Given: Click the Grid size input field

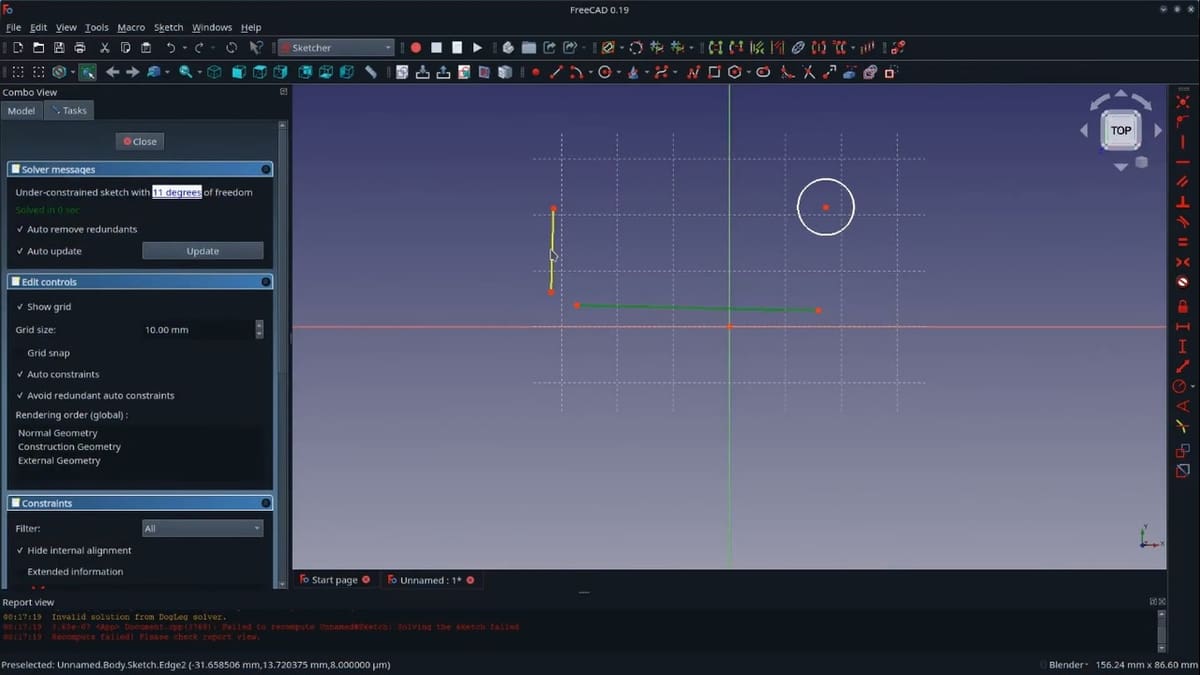Looking at the screenshot, I should click(198, 329).
